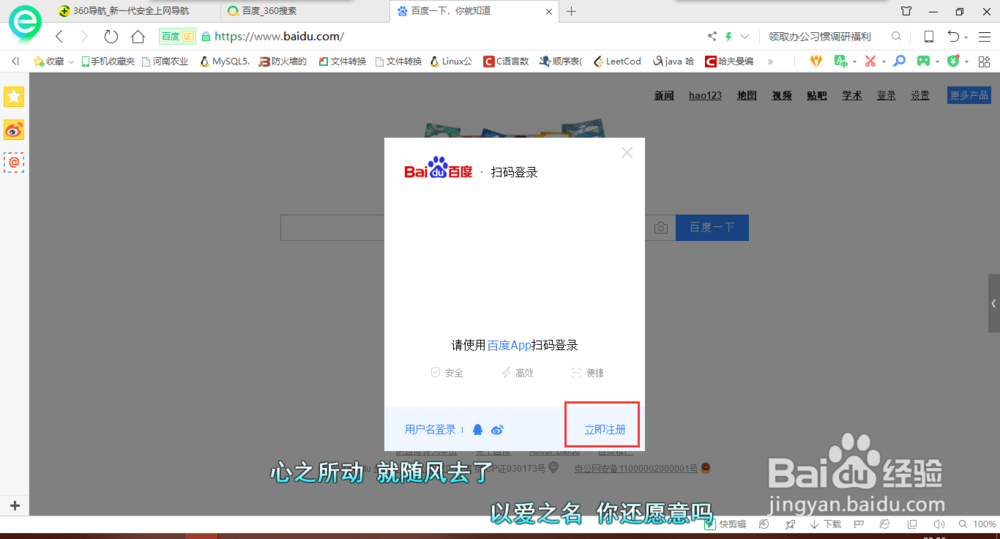Open the 防火墙的 bookmark

point(283,61)
